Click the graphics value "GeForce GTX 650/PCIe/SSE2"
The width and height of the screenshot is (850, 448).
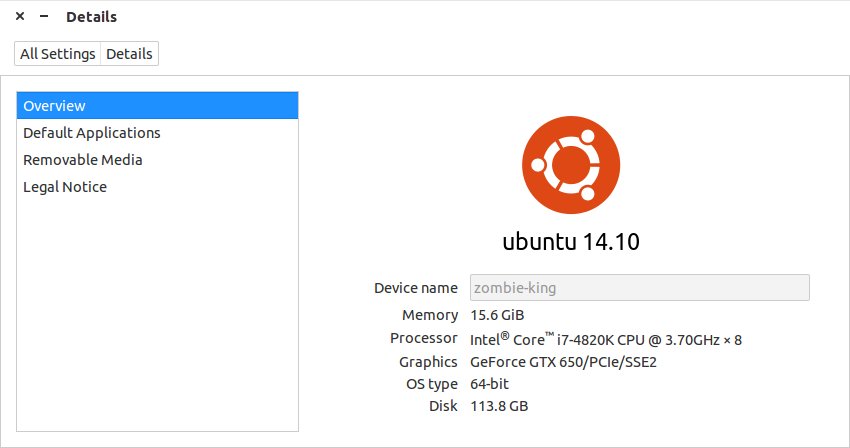(x=563, y=362)
